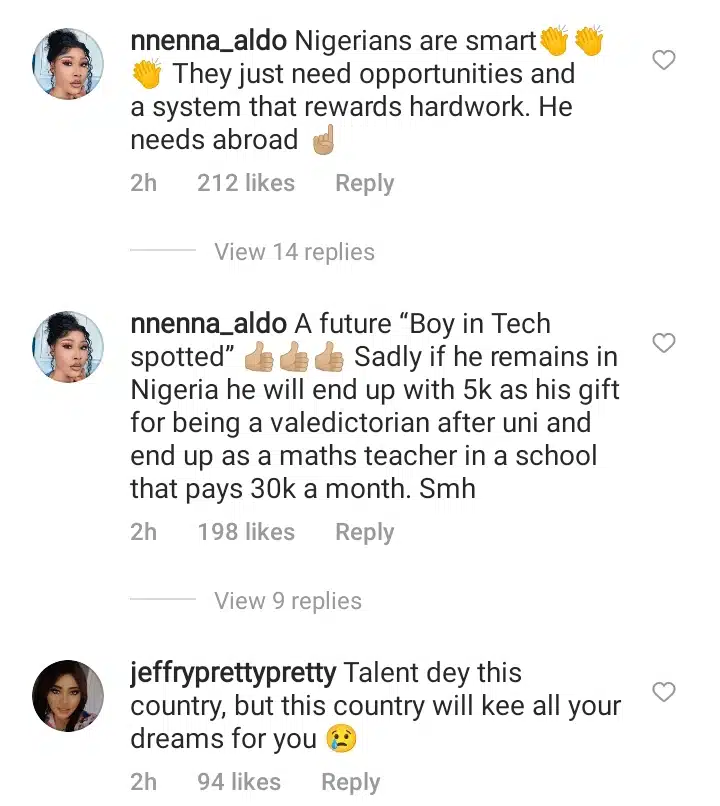Viewport: 720px width, 806px height.
Task: Click the 2h timestamp under "Boy in Tech" comment
Action: tap(143, 532)
